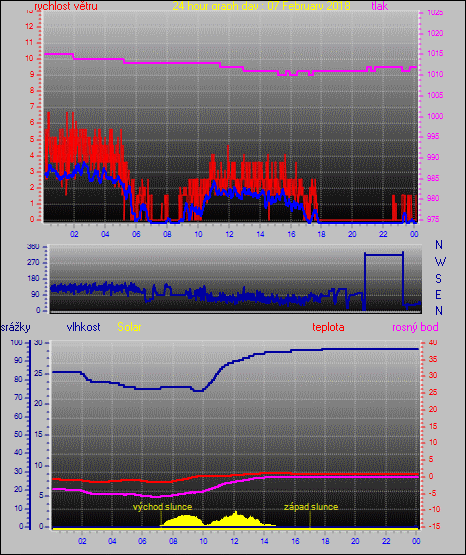The image size is (466, 555).
Task: Click the 'W' wind direction label
Action: click(x=440, y=262)
